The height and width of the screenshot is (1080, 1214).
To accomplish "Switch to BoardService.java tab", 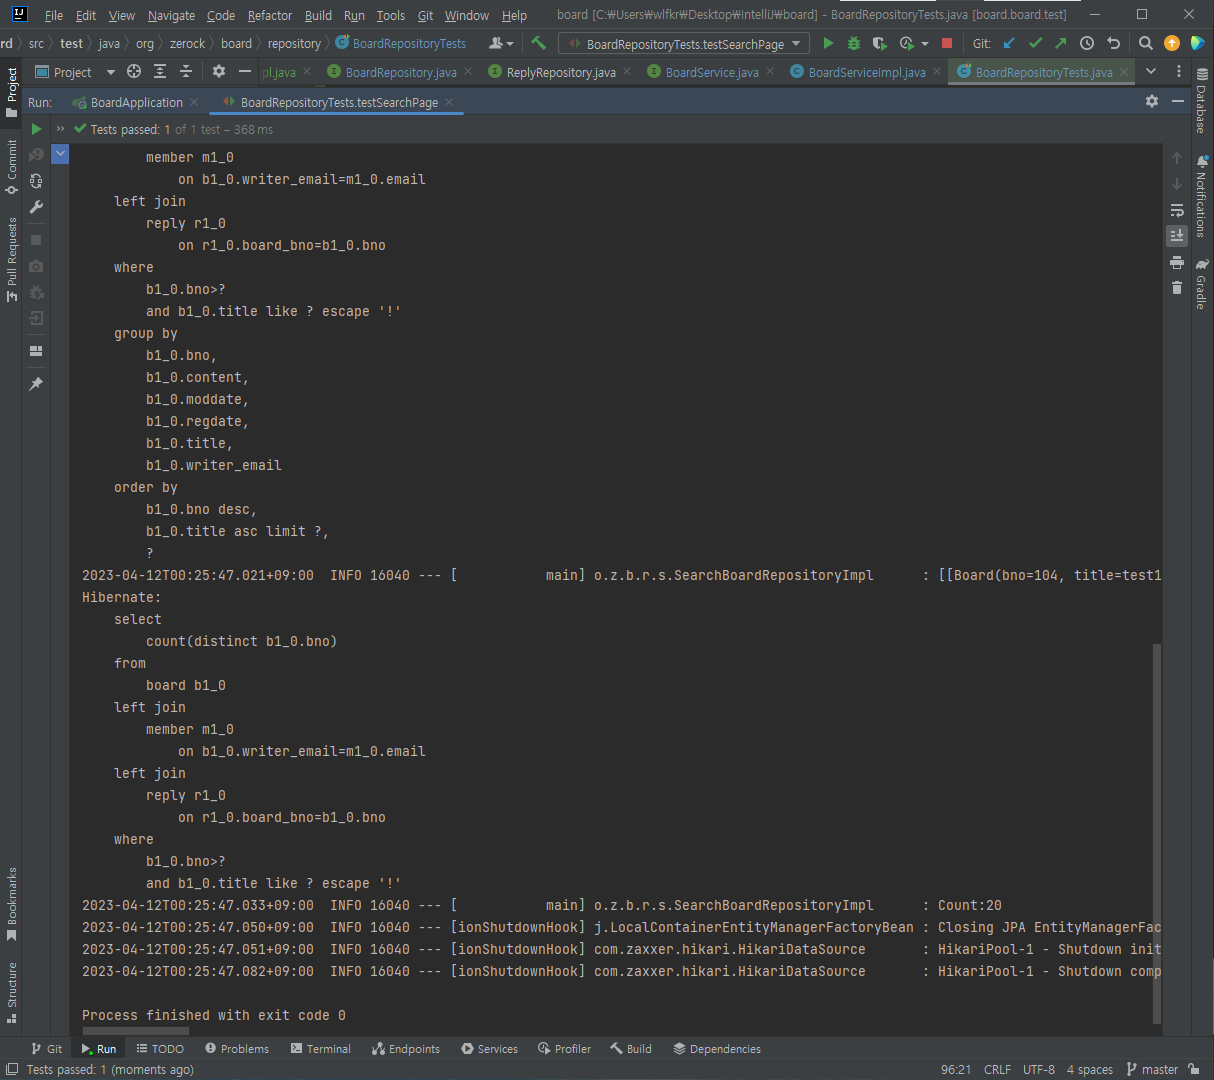I will click(712, 73).
